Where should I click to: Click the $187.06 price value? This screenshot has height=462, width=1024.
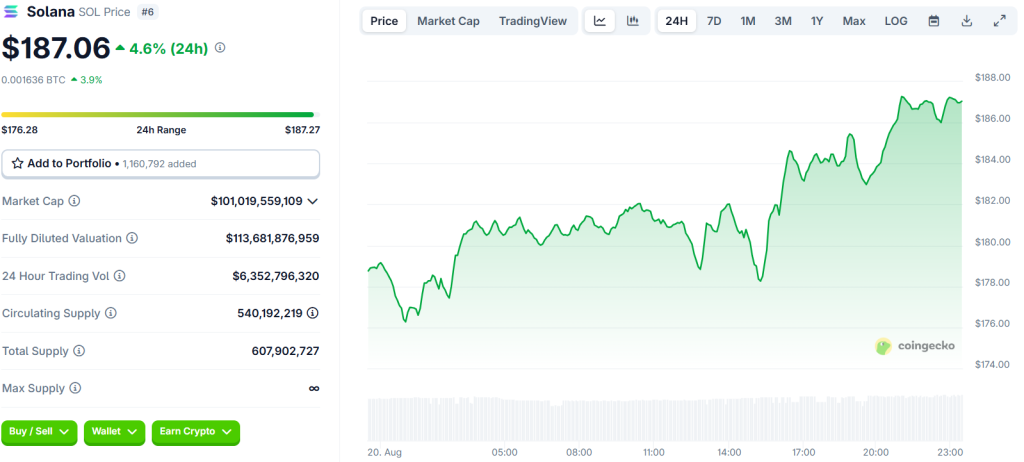click(56, 48)
